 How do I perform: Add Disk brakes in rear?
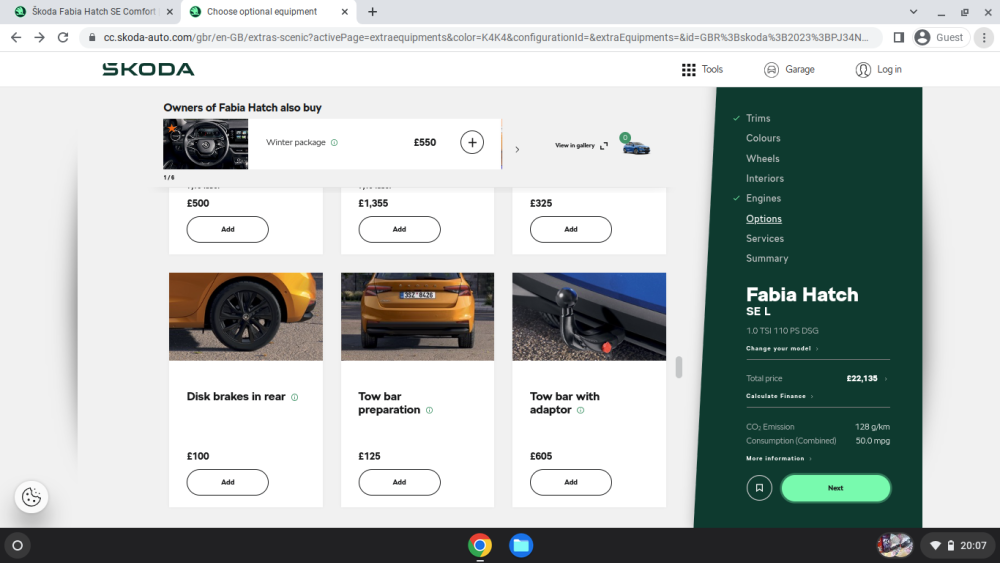click(228, 482)
